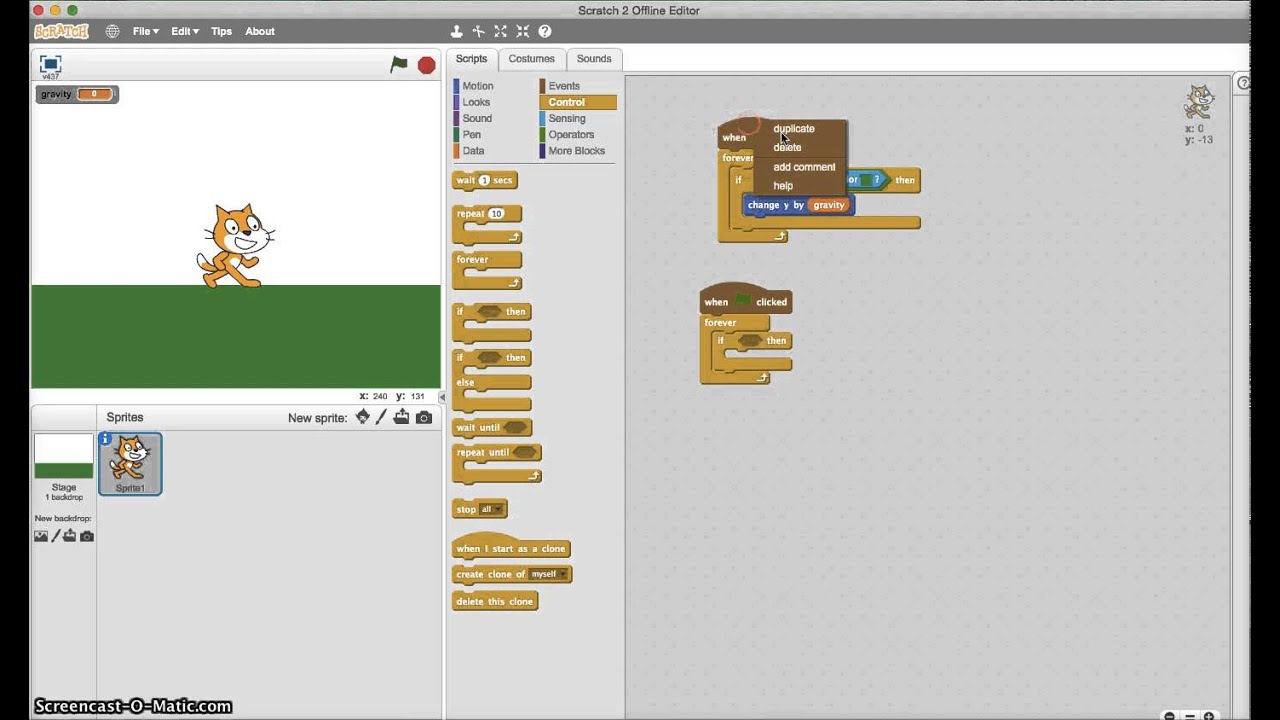Open the Tips menu item
This screenshot has height=720, width=1280.
(x=221, y=31)
